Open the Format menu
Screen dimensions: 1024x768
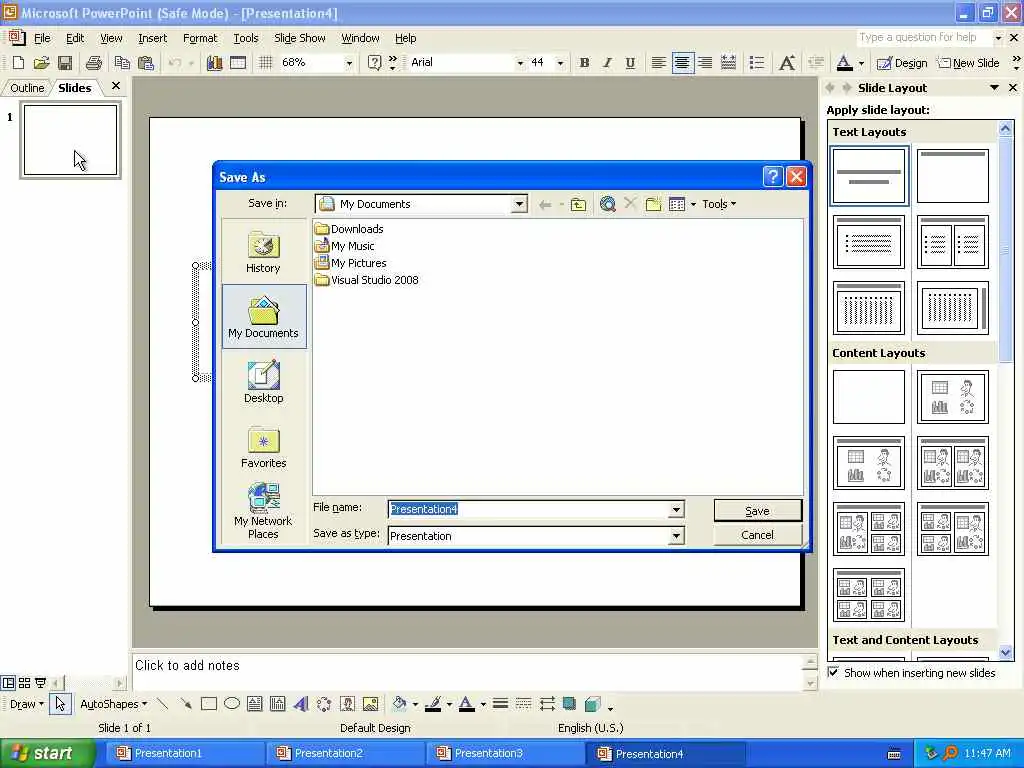[200, 38]
